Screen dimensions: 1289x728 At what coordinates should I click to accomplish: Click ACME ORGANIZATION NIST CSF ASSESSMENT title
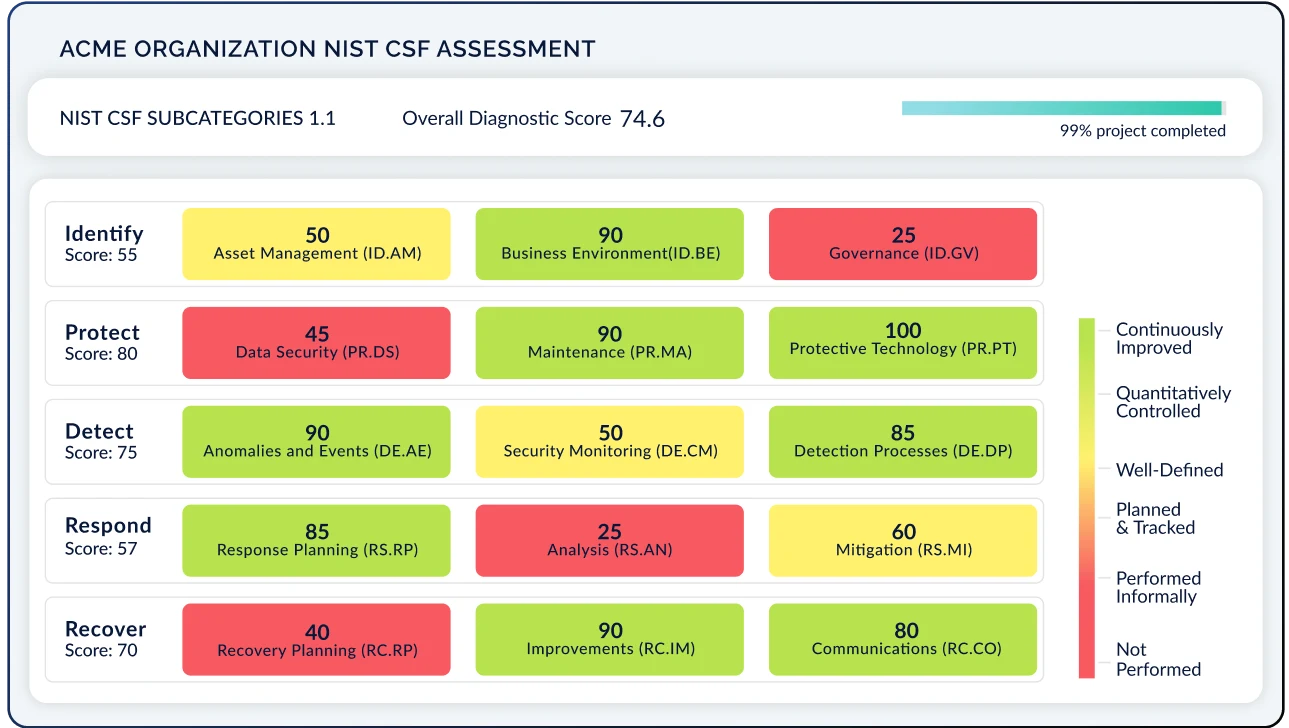pos(327,48)
